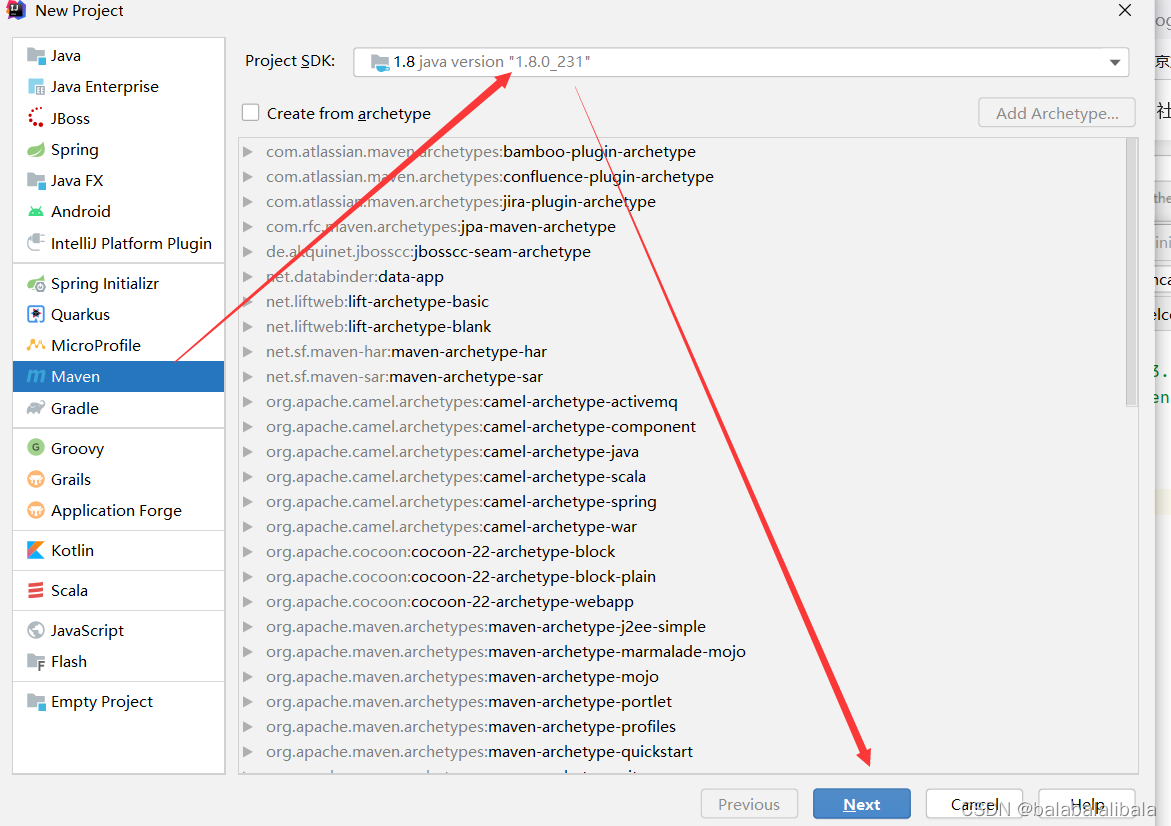Click the archetype list vertical scrollbar
Image resolution: width=1171 pixels, height=826 pixels.
point(1131,273)
